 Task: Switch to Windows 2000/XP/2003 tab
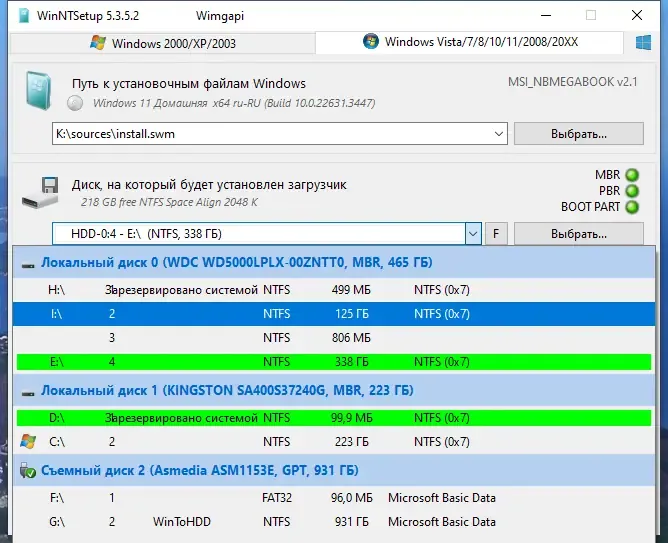[162, 43]
